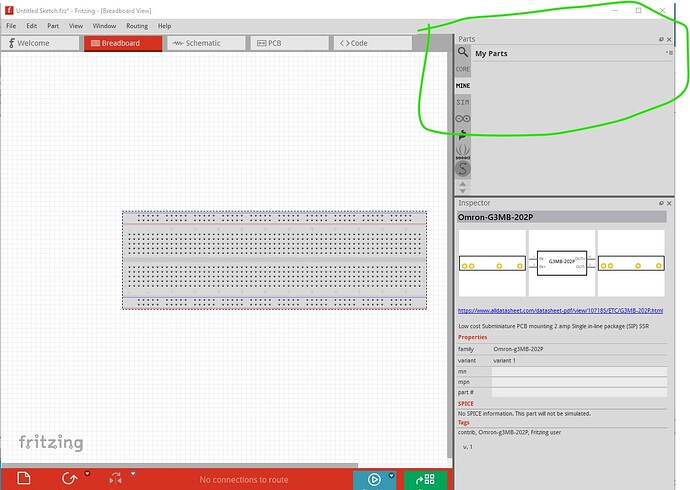Viewport: 690px width, 490px height.
Task: Maximize the Fritzing window
Action: click(x=639, y=10)
